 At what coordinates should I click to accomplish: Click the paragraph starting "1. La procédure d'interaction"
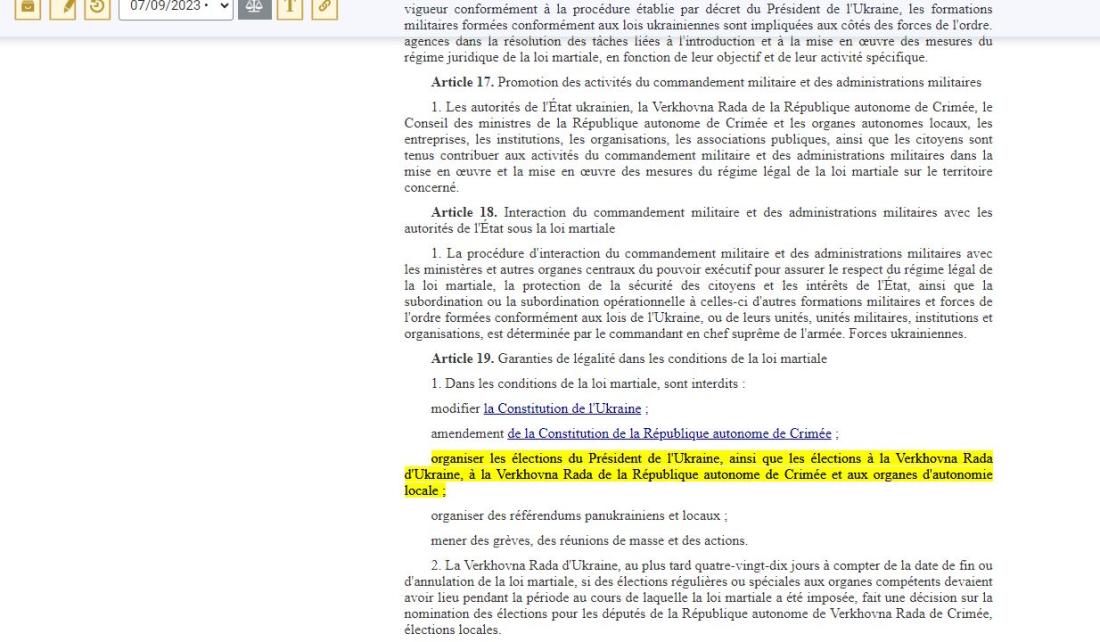pyautogui.click(x=698, y=293)
